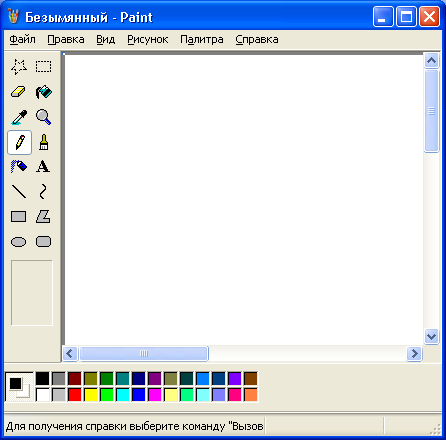Image resolution: width=446 pixels, height=440 pixels.
Task: Select the bright blue swatch
Action: tap(139, 395)
